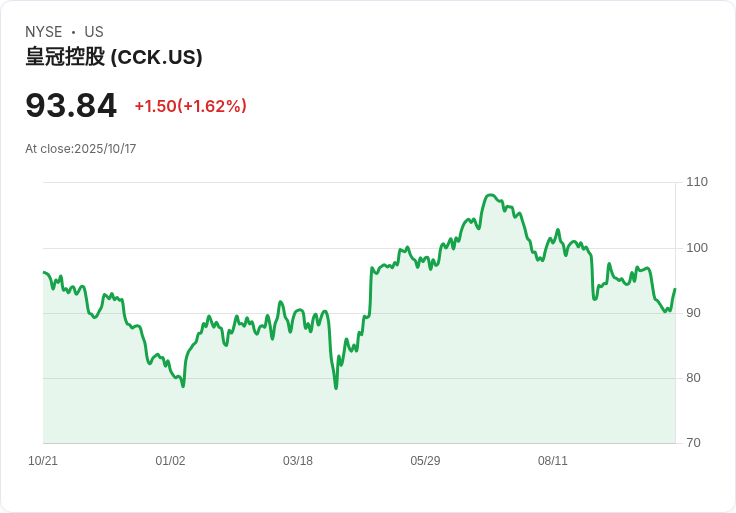736x513 pixels.
Task: Click the leftmost start of the price line
Action: [43, 272]
